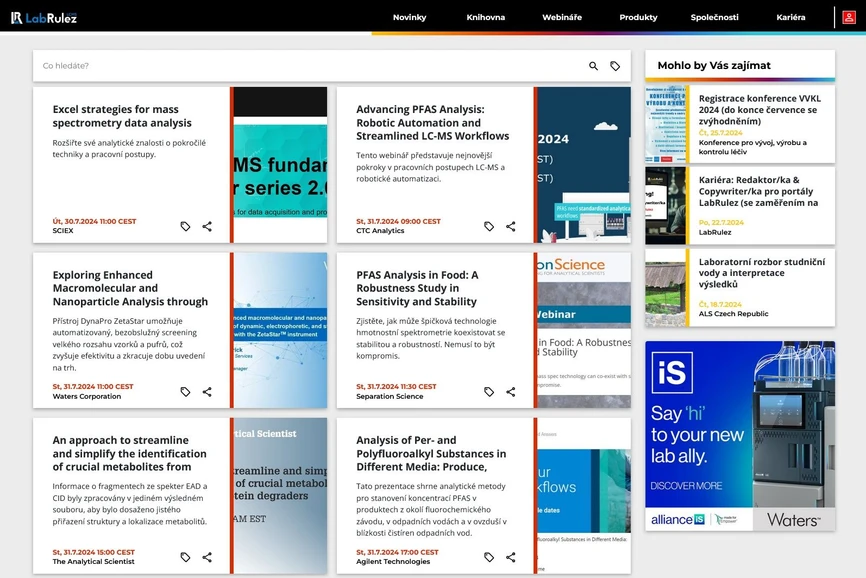This screenshot has height=578, width=866.
Task: Click the VVKL conference thumbnail image
Action: coord(666,124)
